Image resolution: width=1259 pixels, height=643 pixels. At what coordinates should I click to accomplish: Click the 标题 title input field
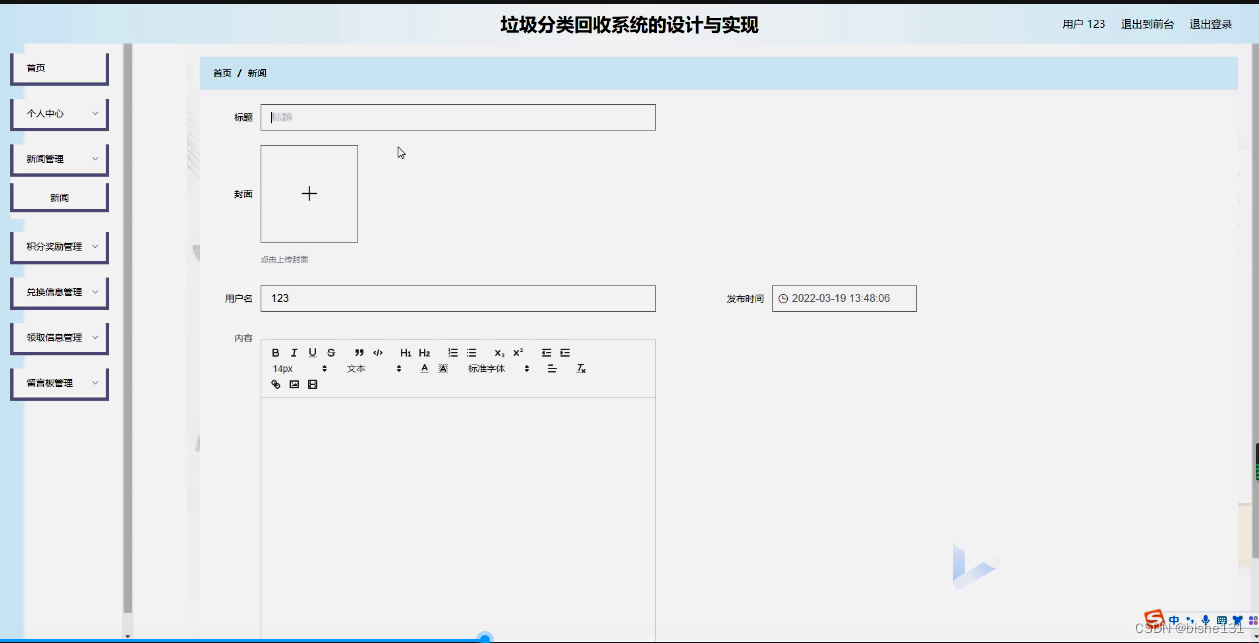click(458, 117)
